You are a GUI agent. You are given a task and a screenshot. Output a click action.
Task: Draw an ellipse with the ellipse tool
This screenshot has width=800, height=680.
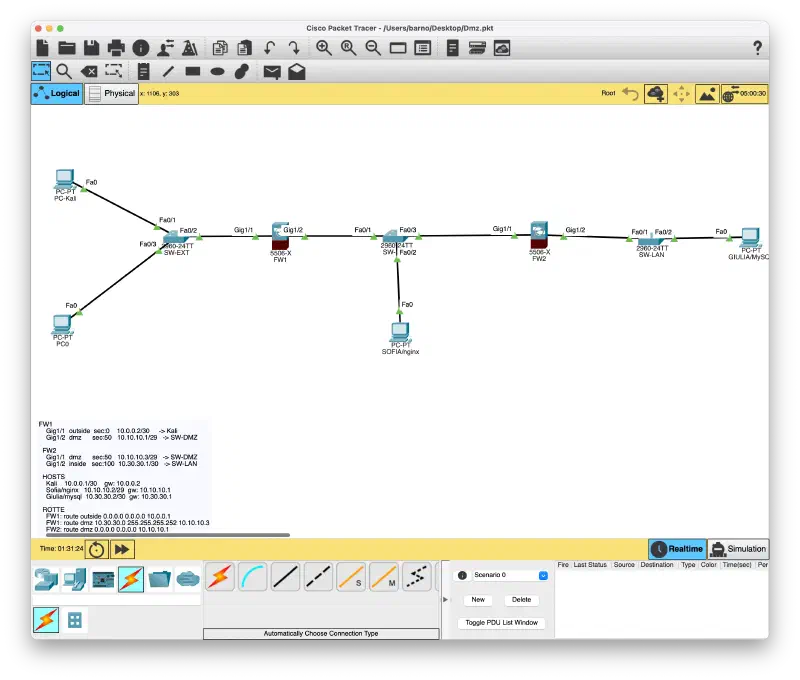coord(218,71)
